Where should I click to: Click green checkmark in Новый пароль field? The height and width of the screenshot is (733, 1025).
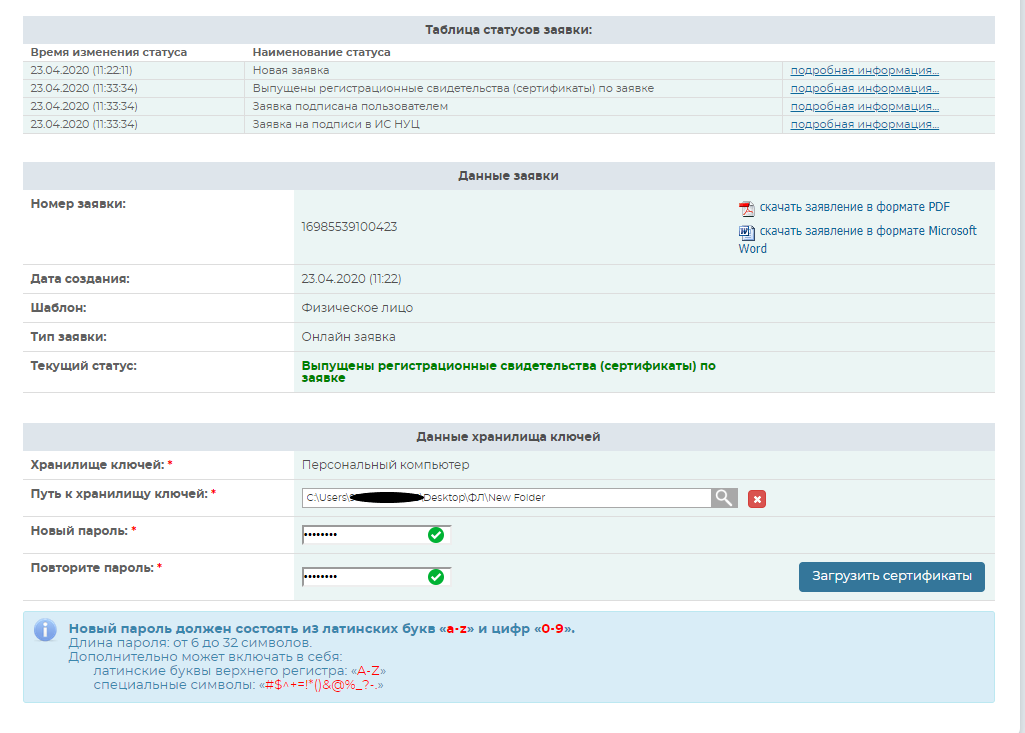435,535
